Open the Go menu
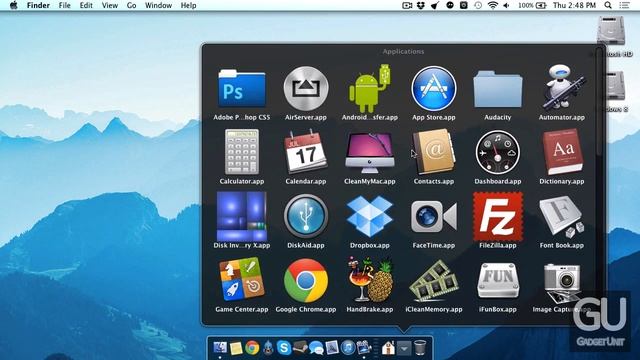This screenshot has width=640, height=360. 131,5
